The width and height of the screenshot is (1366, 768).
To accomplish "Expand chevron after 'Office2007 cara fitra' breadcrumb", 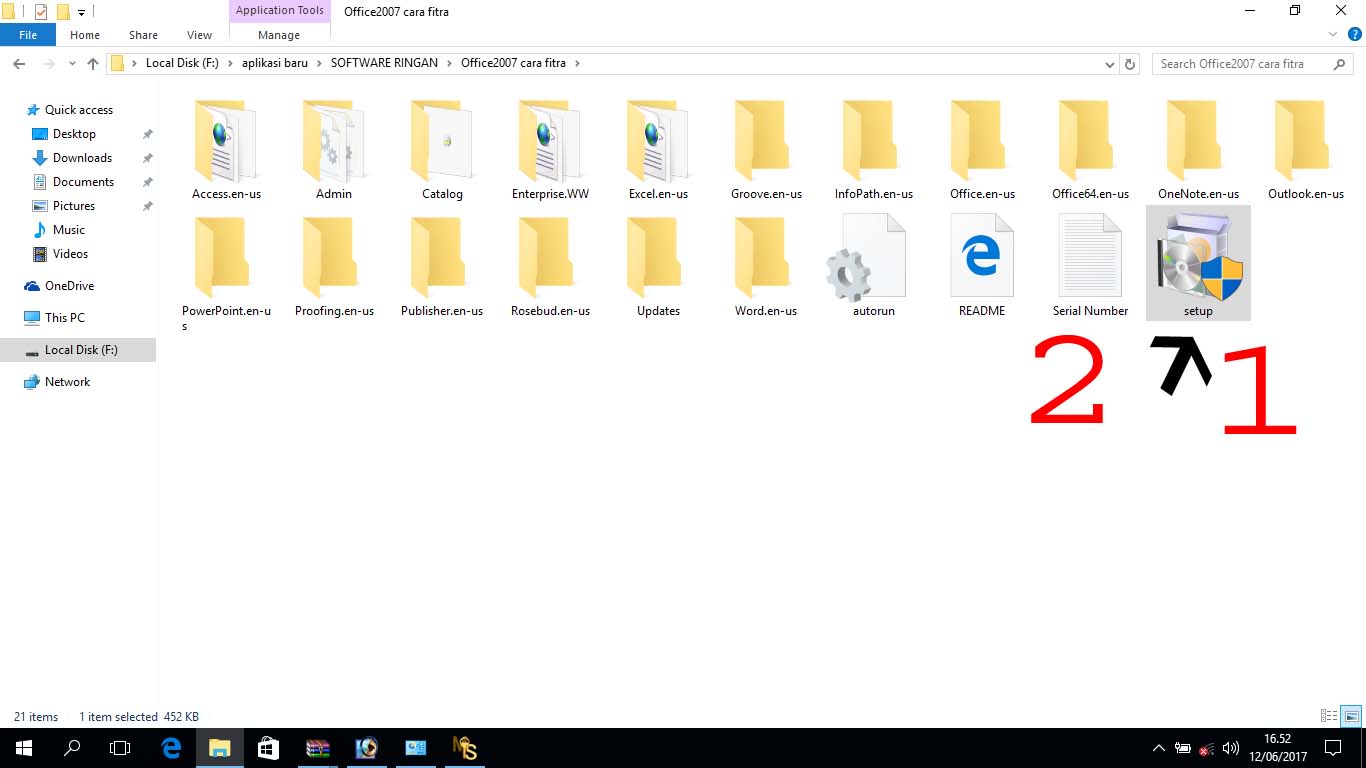I will click(577, 63).
